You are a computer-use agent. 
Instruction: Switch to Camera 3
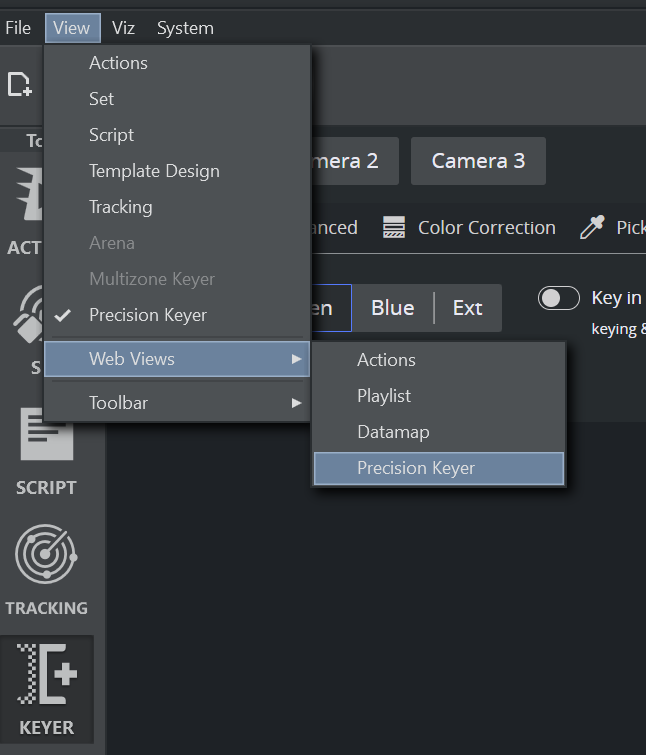478,161
